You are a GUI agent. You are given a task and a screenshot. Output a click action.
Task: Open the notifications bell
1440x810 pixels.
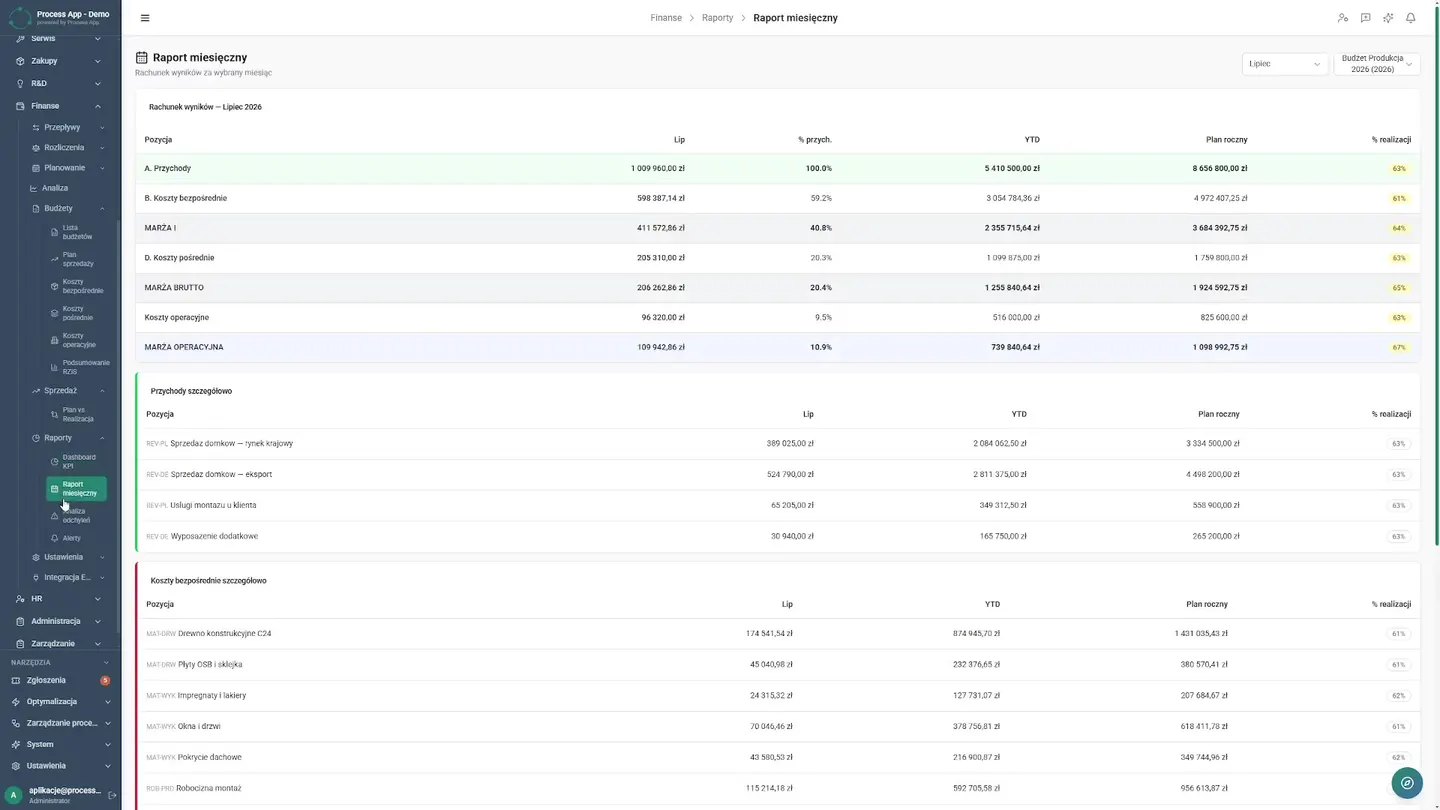point(1411,18)
